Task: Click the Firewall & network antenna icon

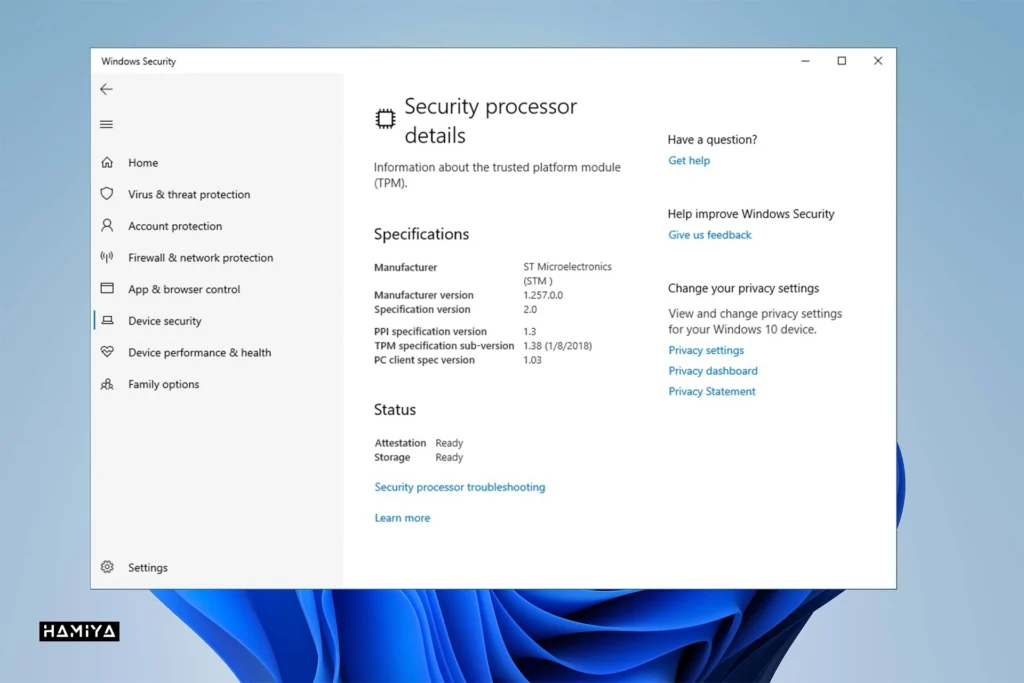Action: 107,257
